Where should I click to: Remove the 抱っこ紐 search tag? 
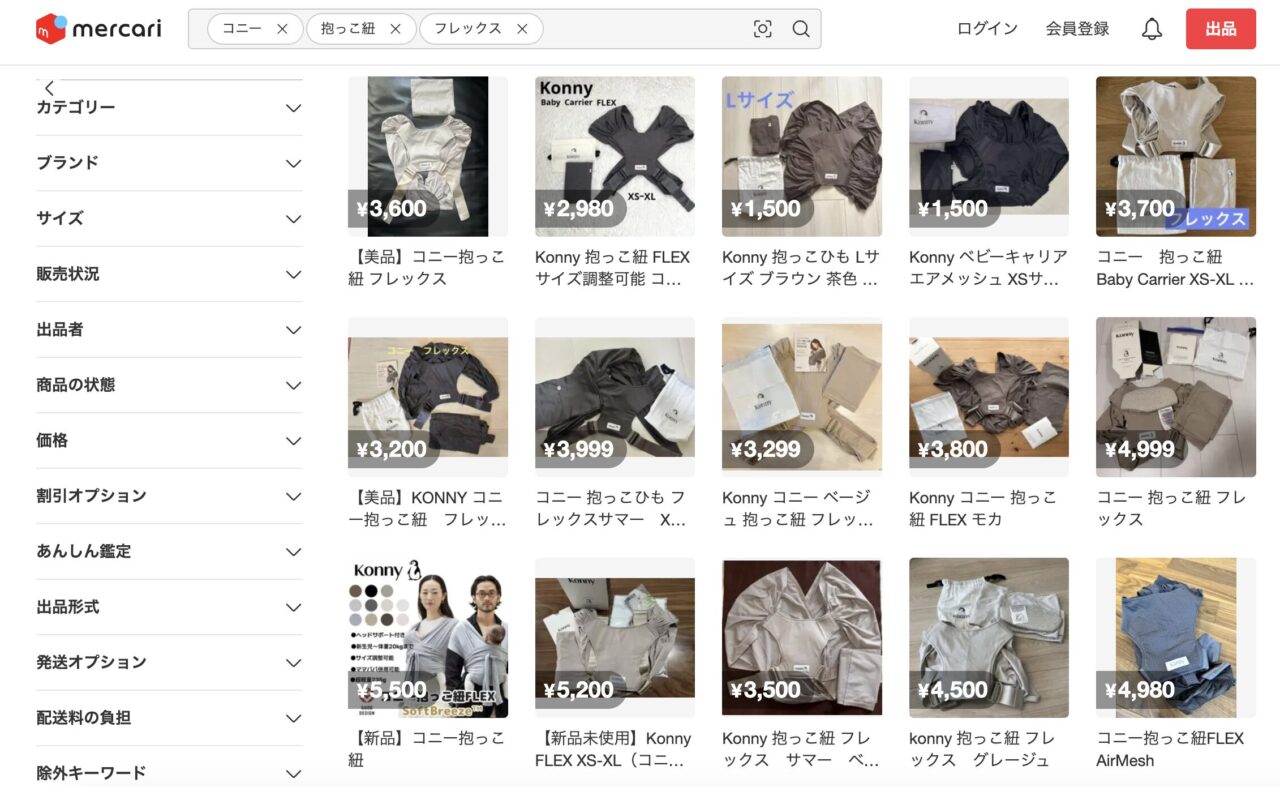[395, 29]
